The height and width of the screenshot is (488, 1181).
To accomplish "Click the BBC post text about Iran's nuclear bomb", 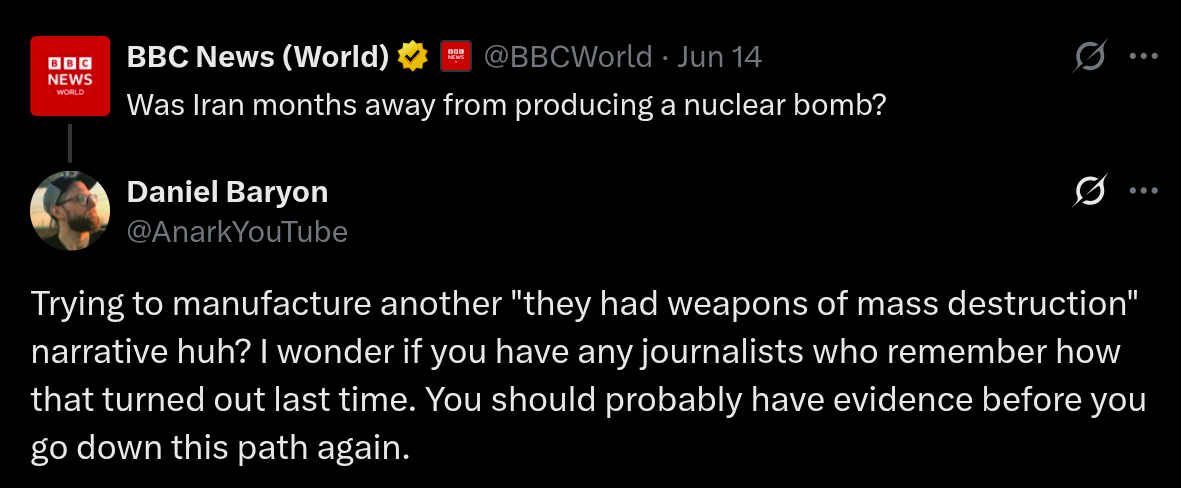I will click(x=506, y=104).
